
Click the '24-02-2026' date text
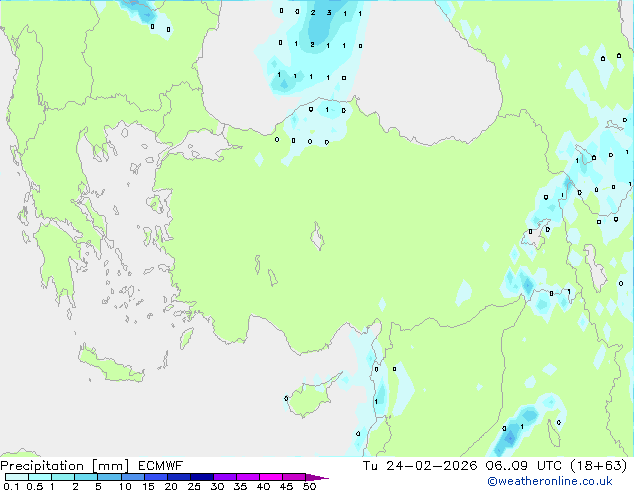coord(431,466)
